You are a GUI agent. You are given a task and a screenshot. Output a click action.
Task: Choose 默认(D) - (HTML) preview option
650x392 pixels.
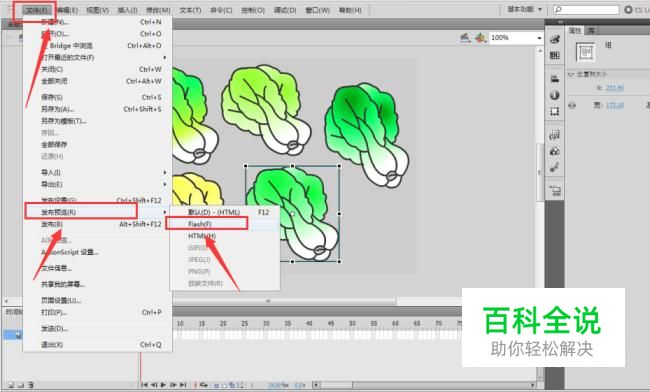coord(225,212)
